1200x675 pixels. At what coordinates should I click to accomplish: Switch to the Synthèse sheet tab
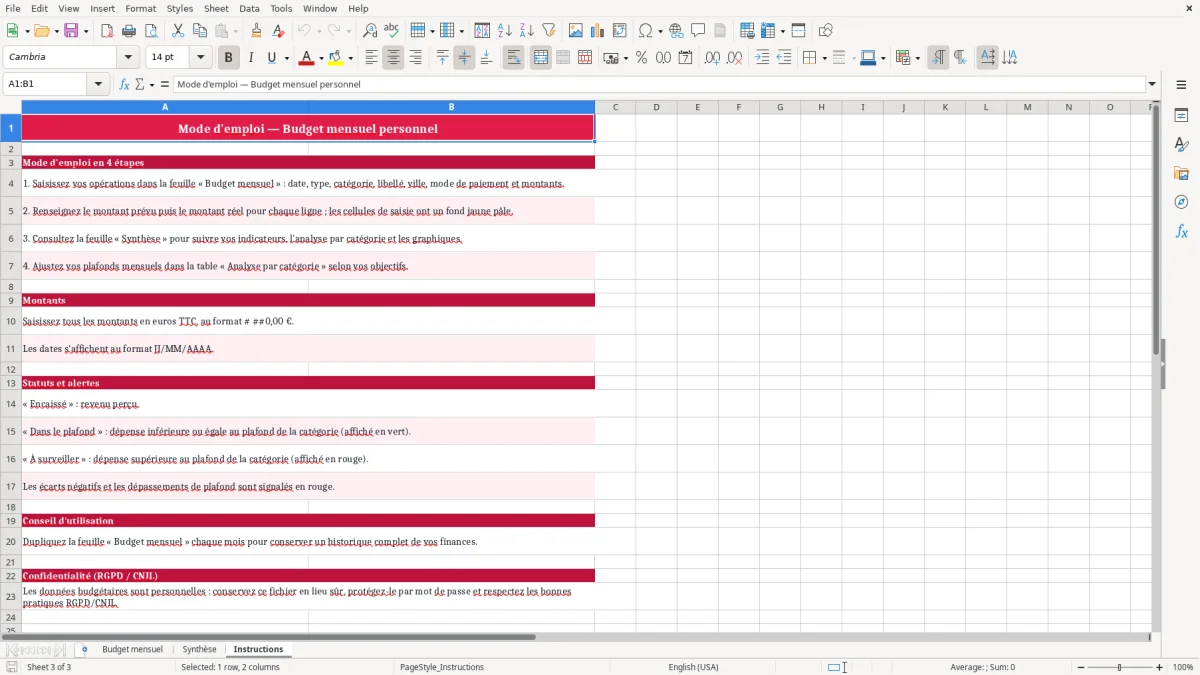pos(199,649)
